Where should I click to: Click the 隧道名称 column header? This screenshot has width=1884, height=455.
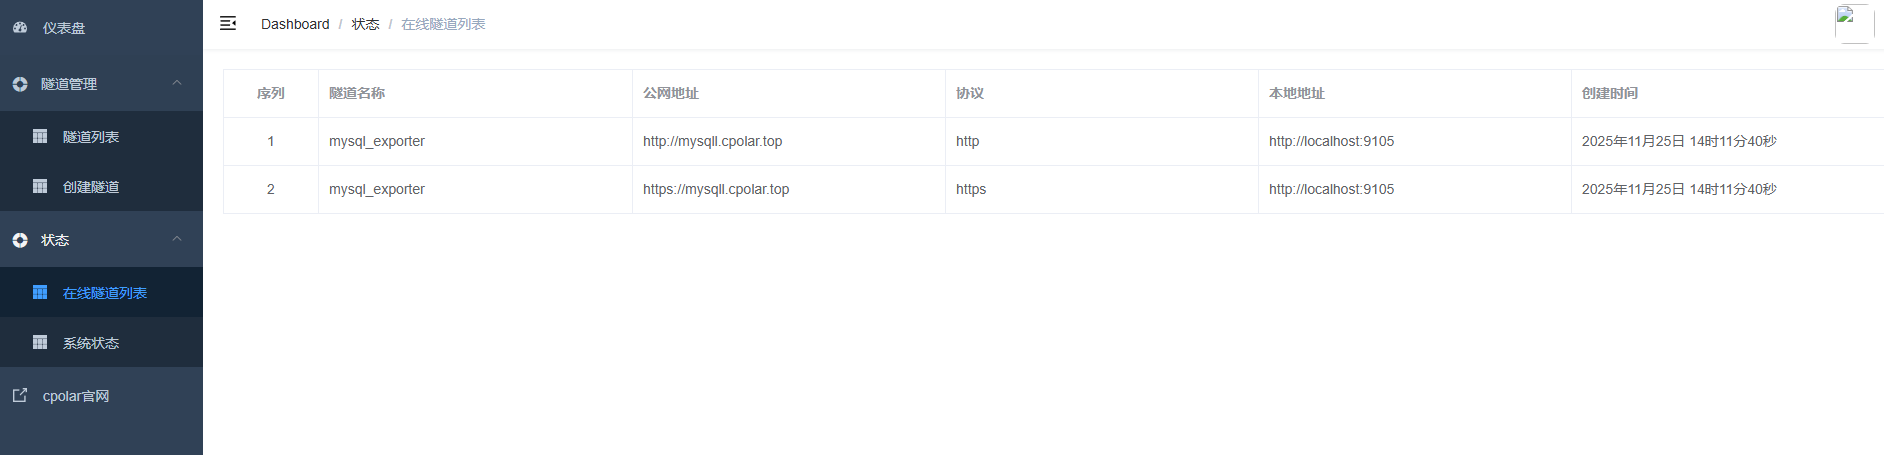(x=357, y=93)
